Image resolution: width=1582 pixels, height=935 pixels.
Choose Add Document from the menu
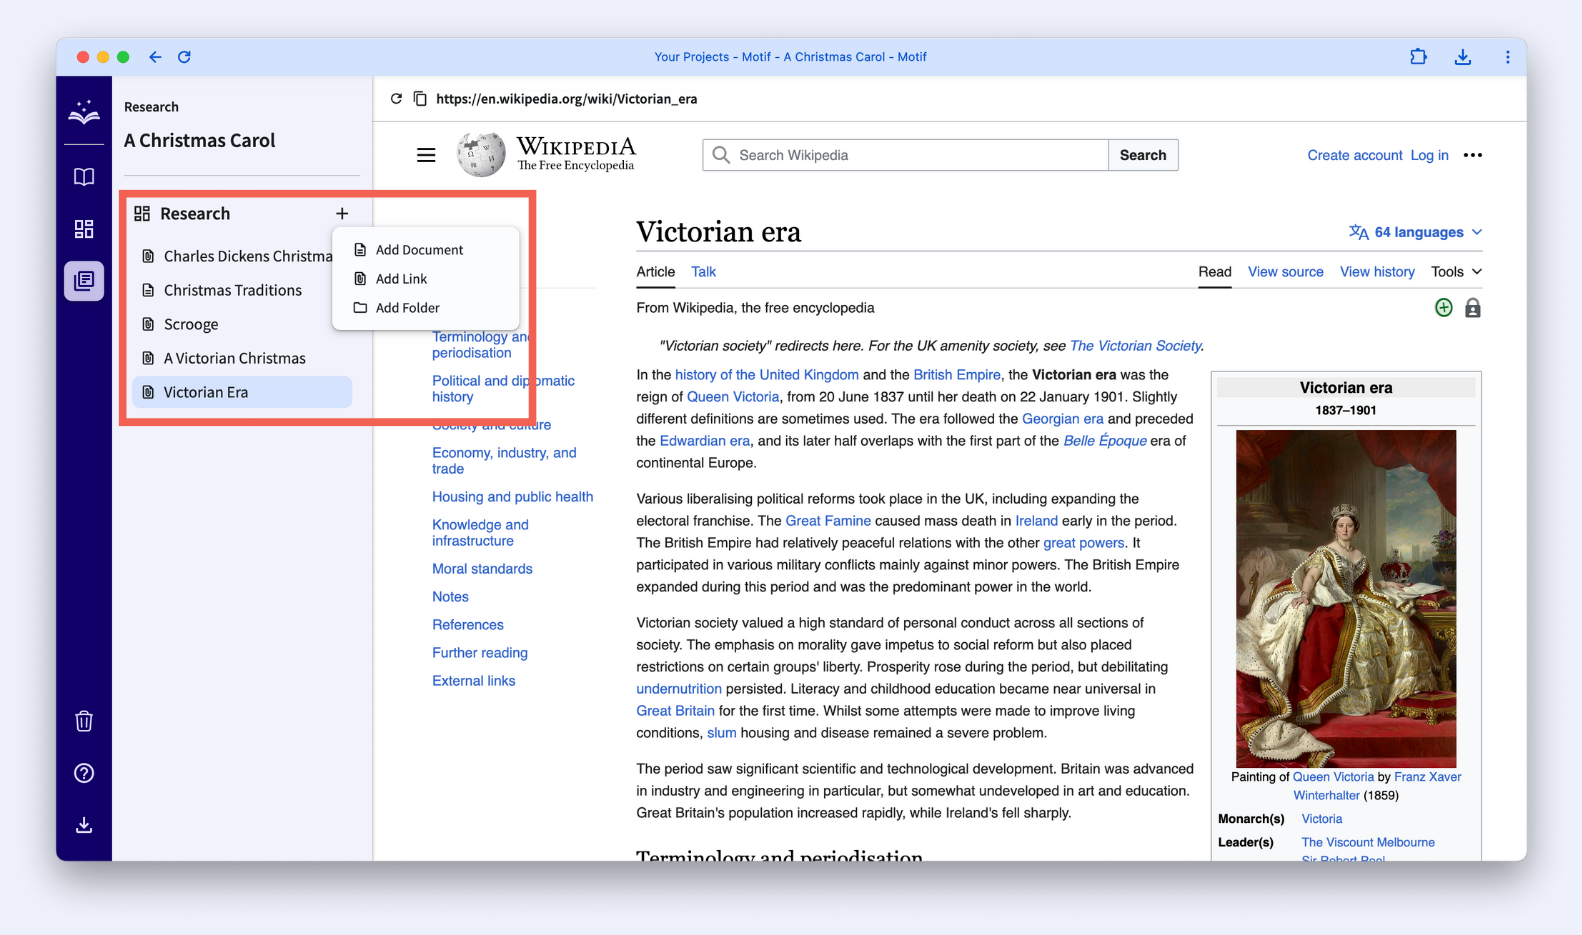coord(426,250)
